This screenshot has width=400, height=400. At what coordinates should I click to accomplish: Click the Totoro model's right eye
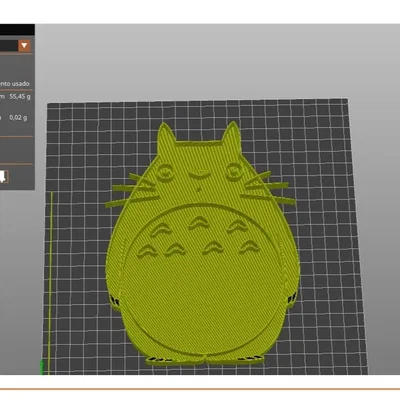coord(233,171)
